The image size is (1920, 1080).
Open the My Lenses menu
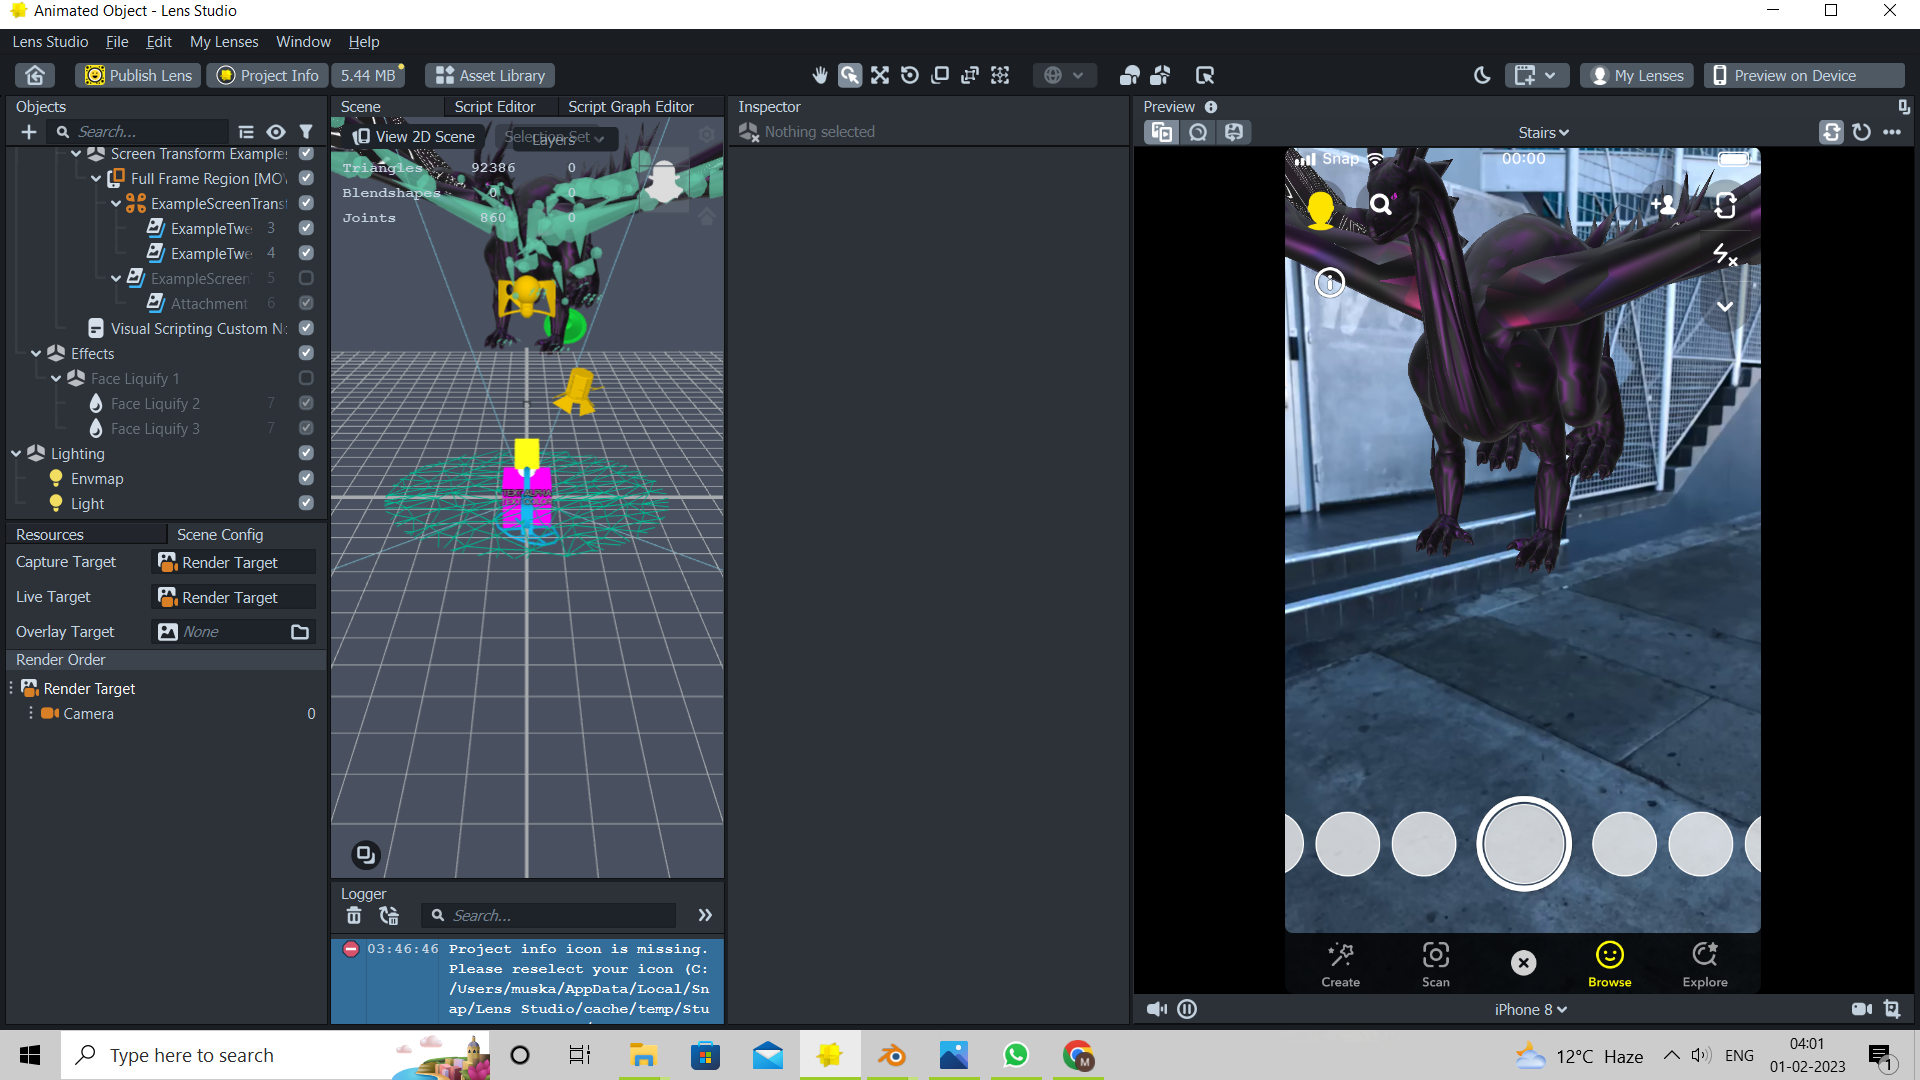(x=224, y=42)
